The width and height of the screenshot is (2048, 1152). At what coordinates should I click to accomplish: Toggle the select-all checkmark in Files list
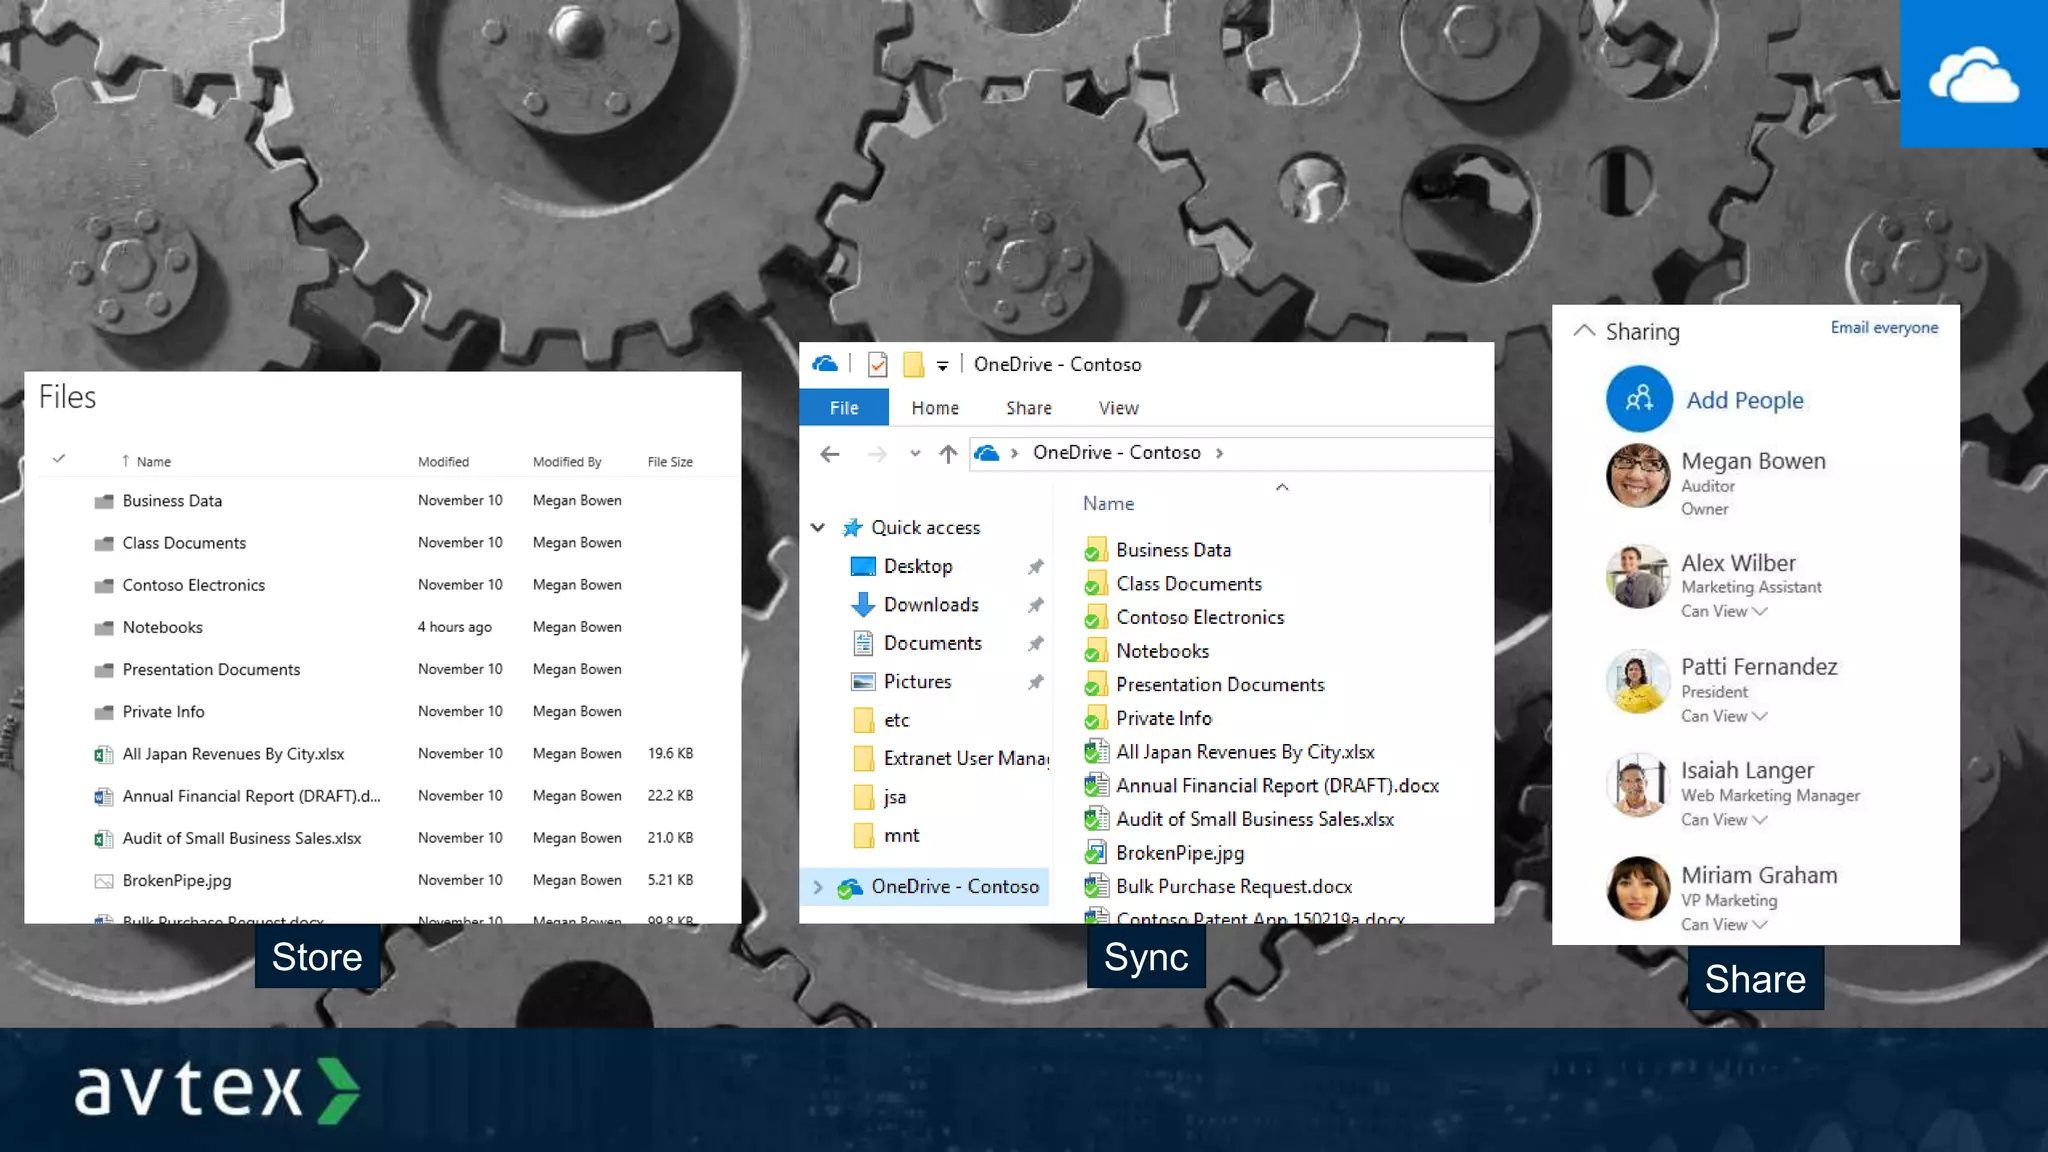59,459
